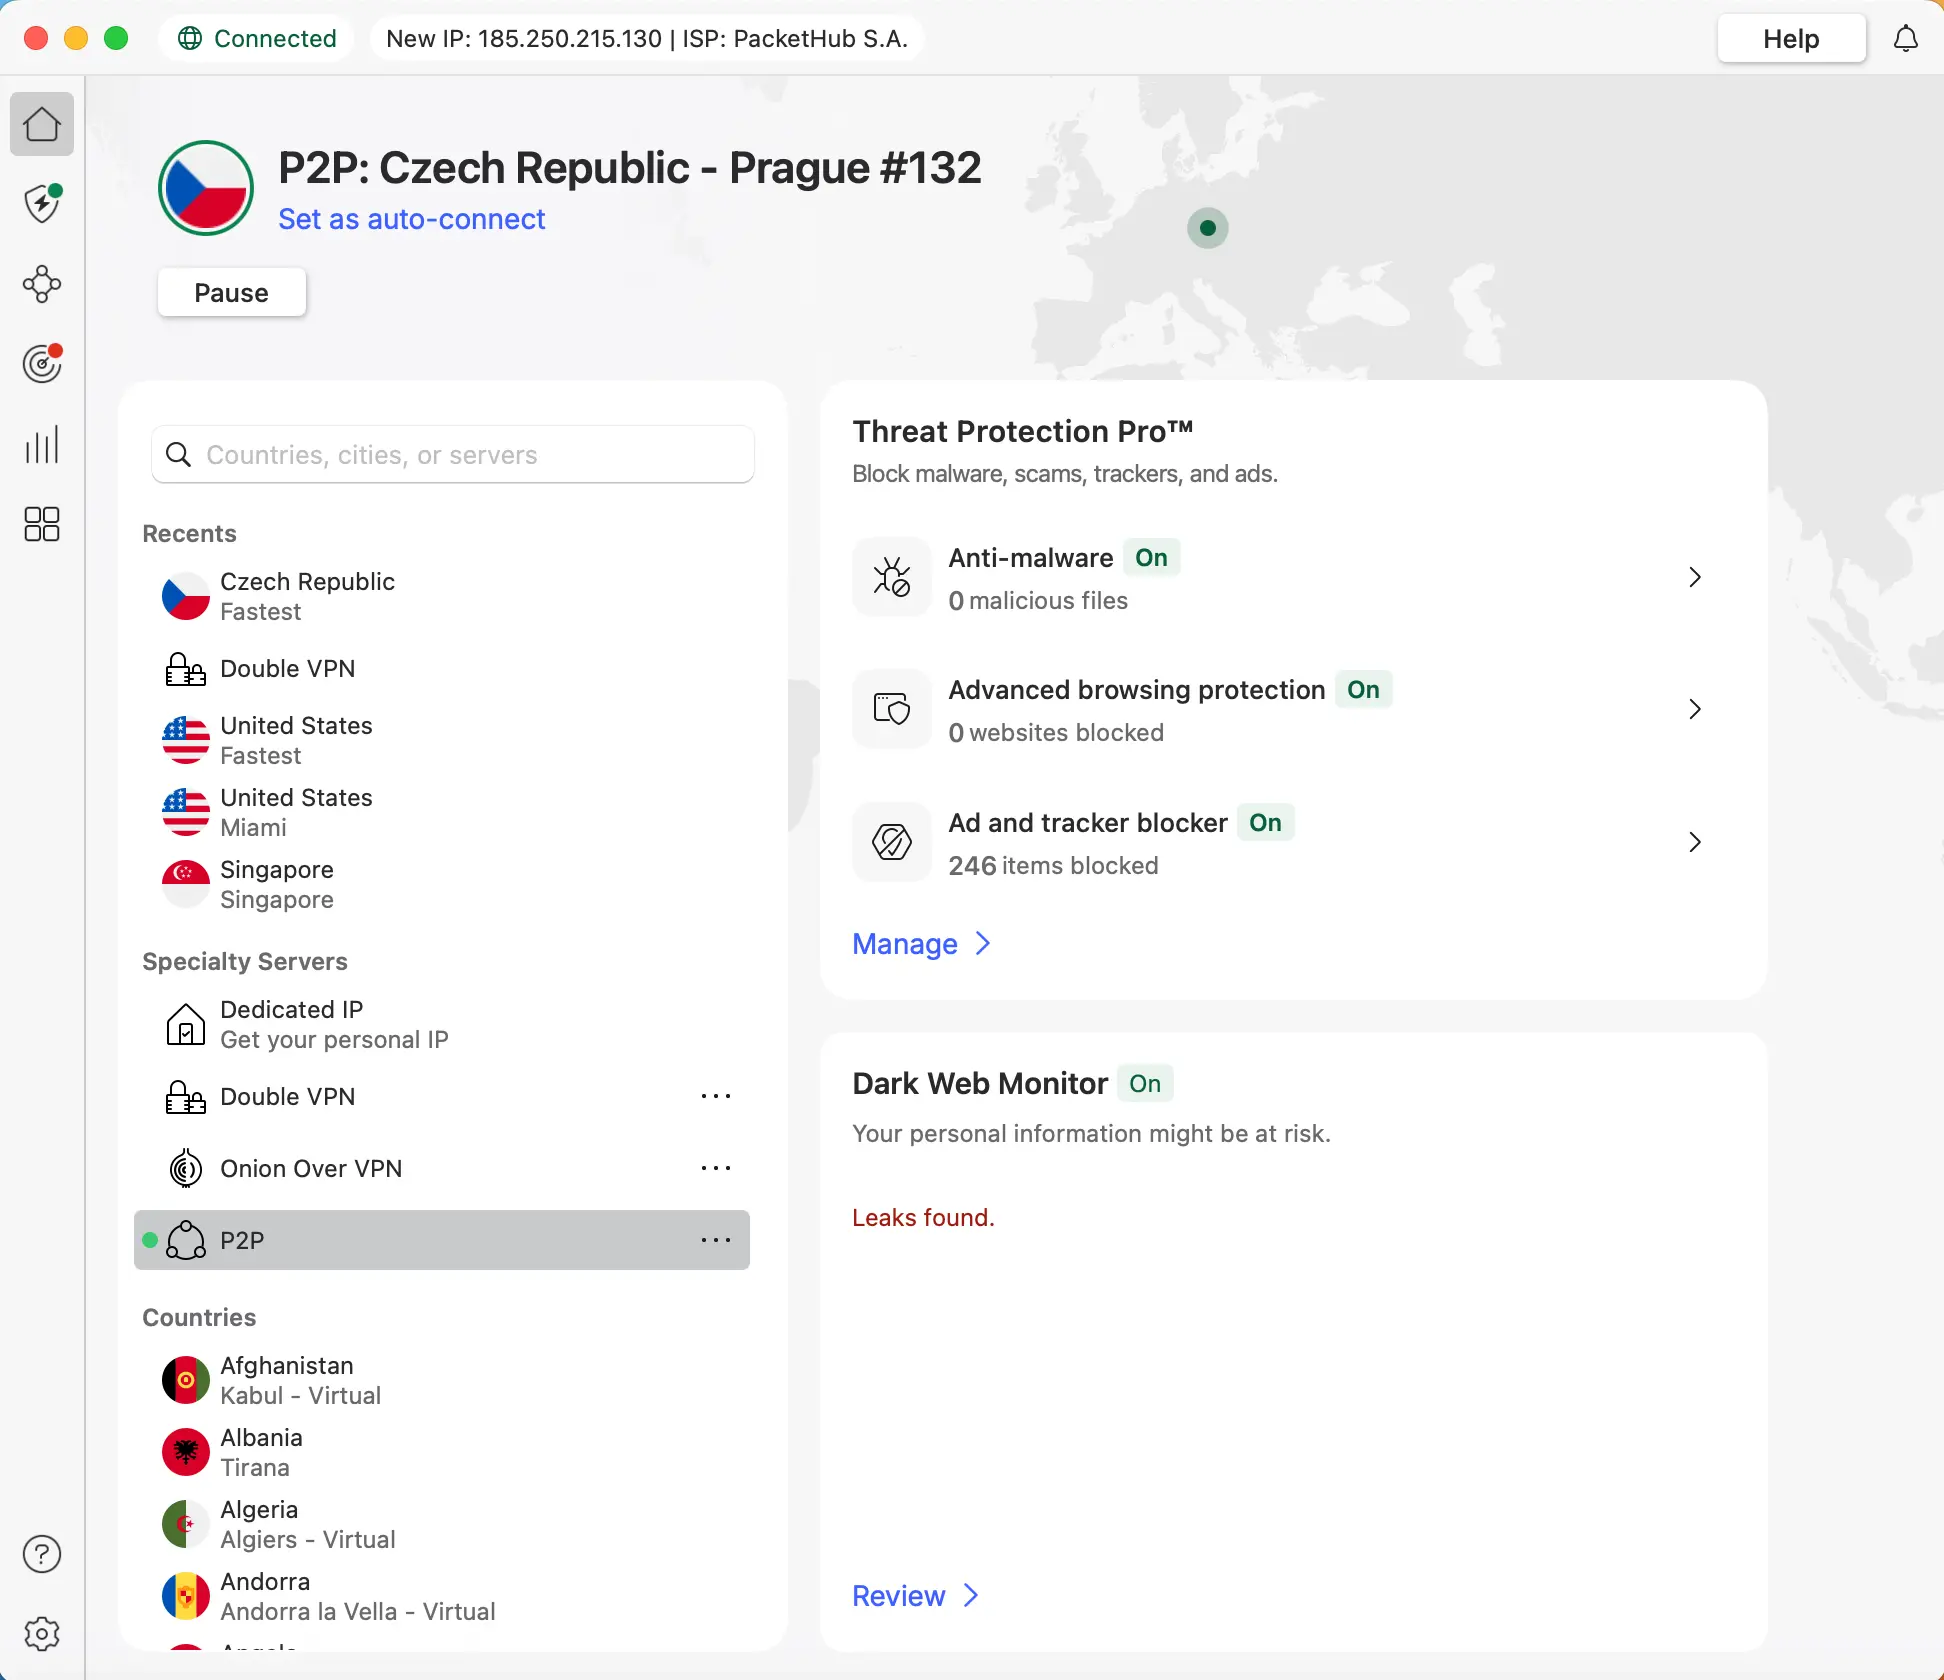Open Threat Protection from the sidebar
The image size is (1944, 1680).
(42, 204)
